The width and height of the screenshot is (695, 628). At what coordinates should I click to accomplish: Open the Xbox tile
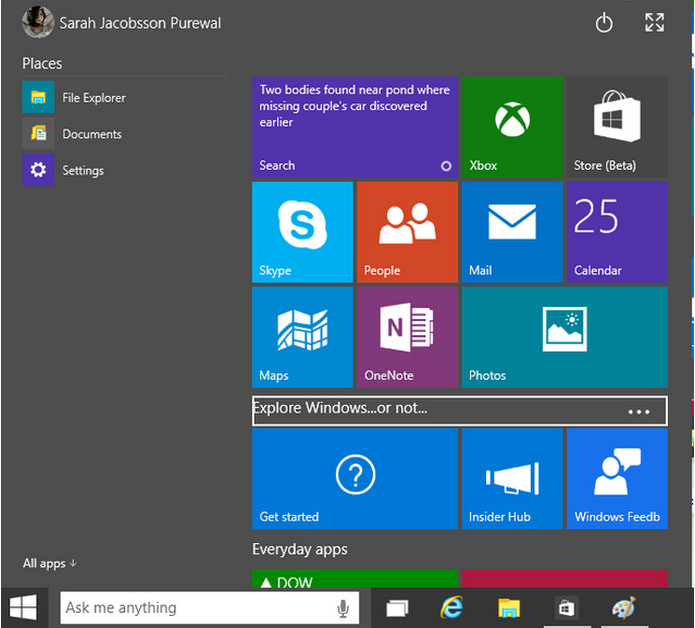[512, 127]
